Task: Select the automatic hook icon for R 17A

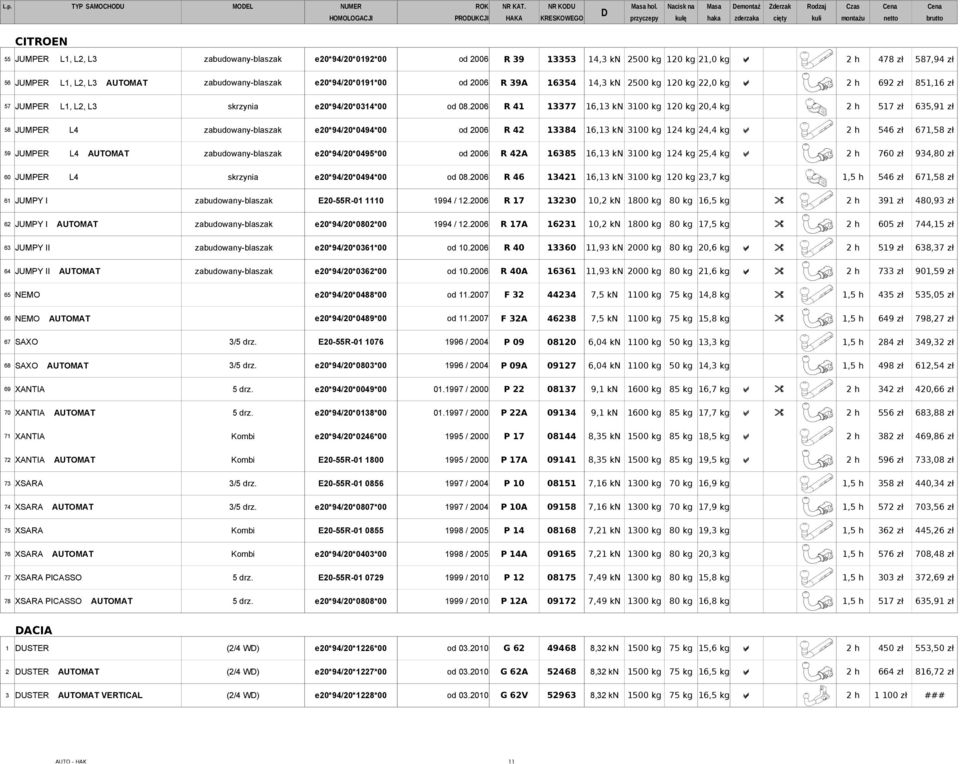Action: click(816, 224)
